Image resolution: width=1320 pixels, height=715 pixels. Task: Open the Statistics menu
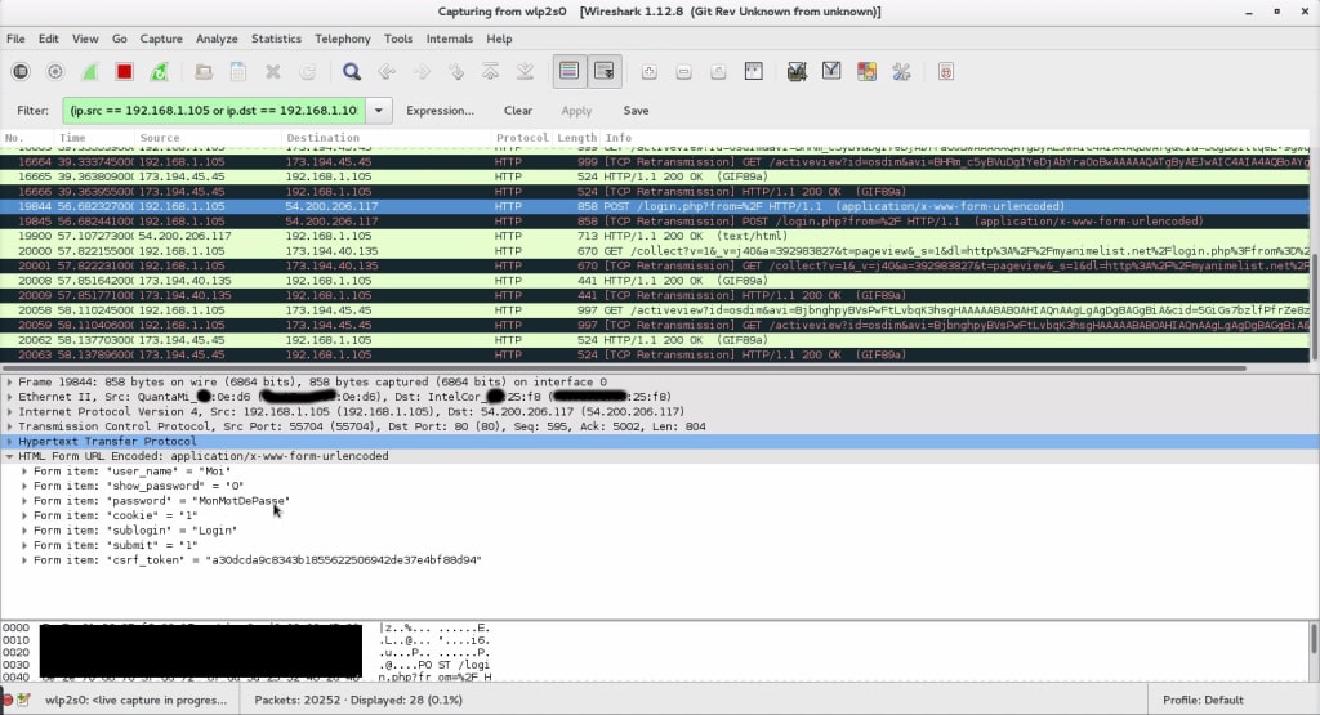(x=275, y=39)
